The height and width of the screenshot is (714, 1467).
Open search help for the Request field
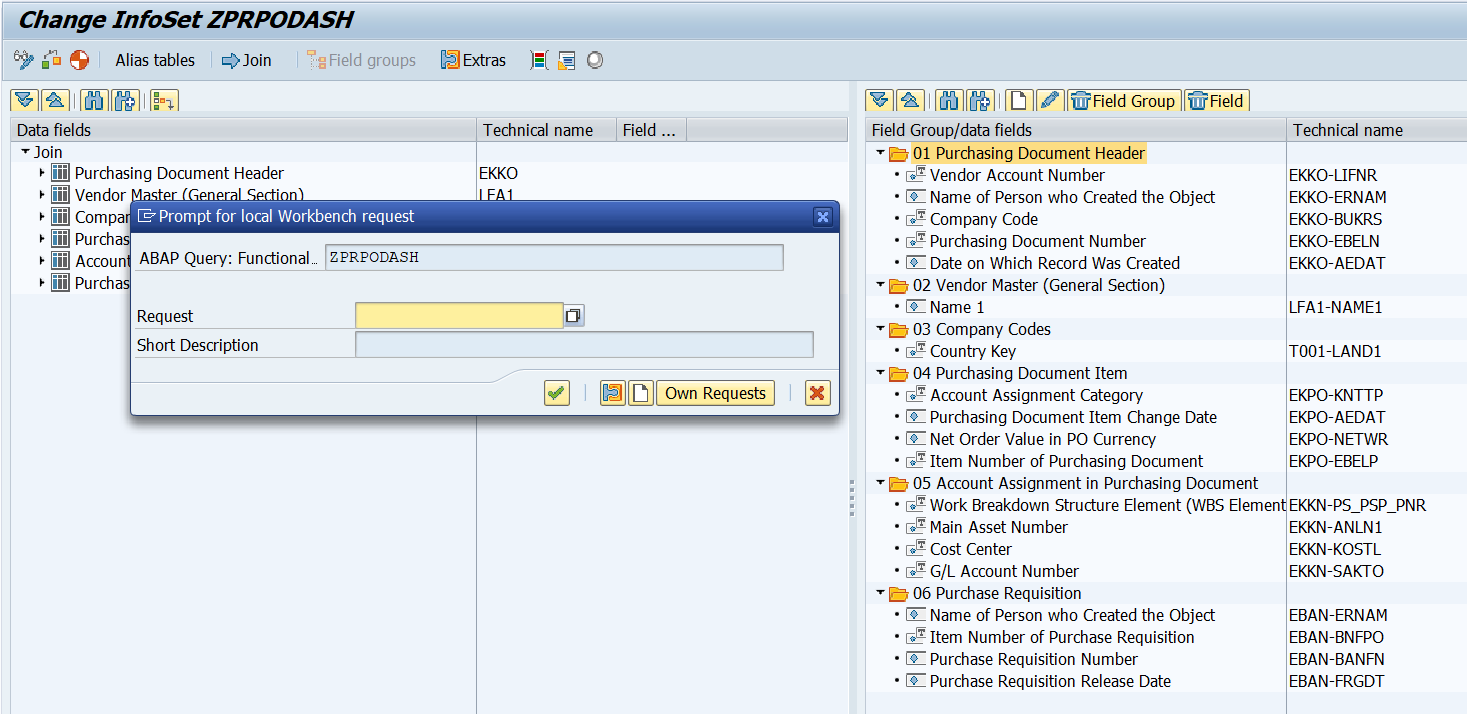pyautogui.click(x=572, y=315)
